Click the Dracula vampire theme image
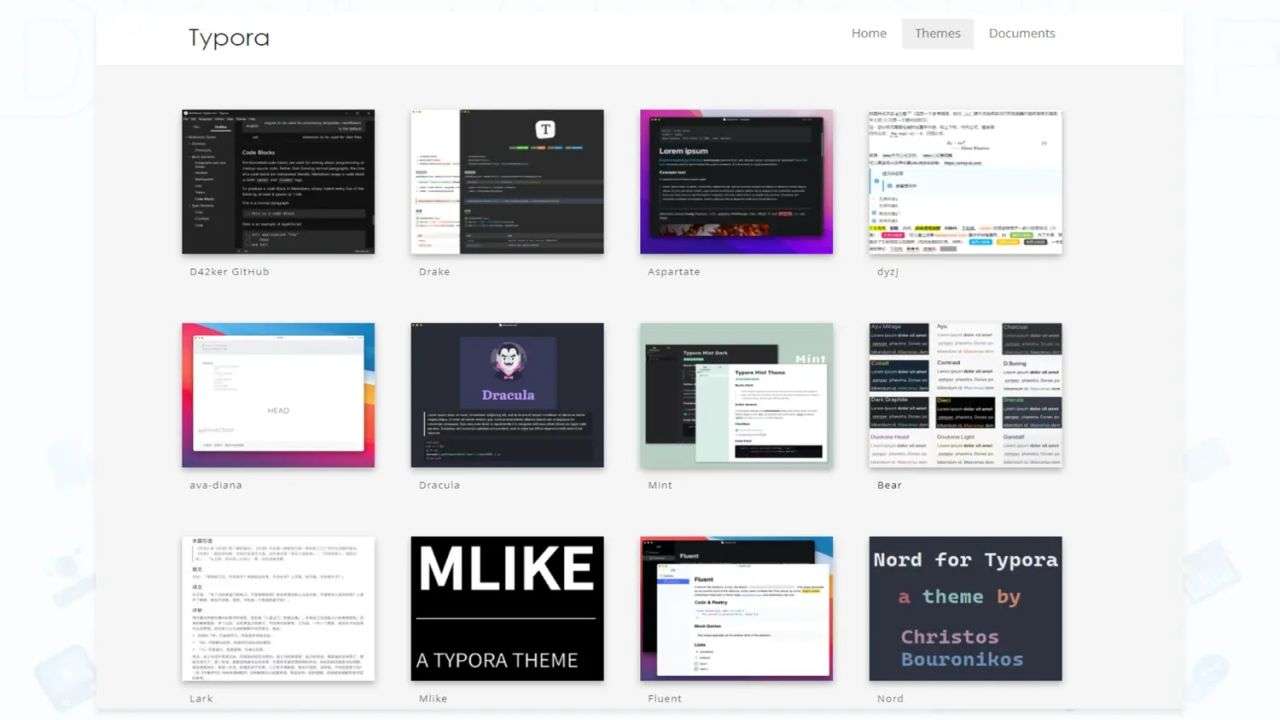 (507, 395)
